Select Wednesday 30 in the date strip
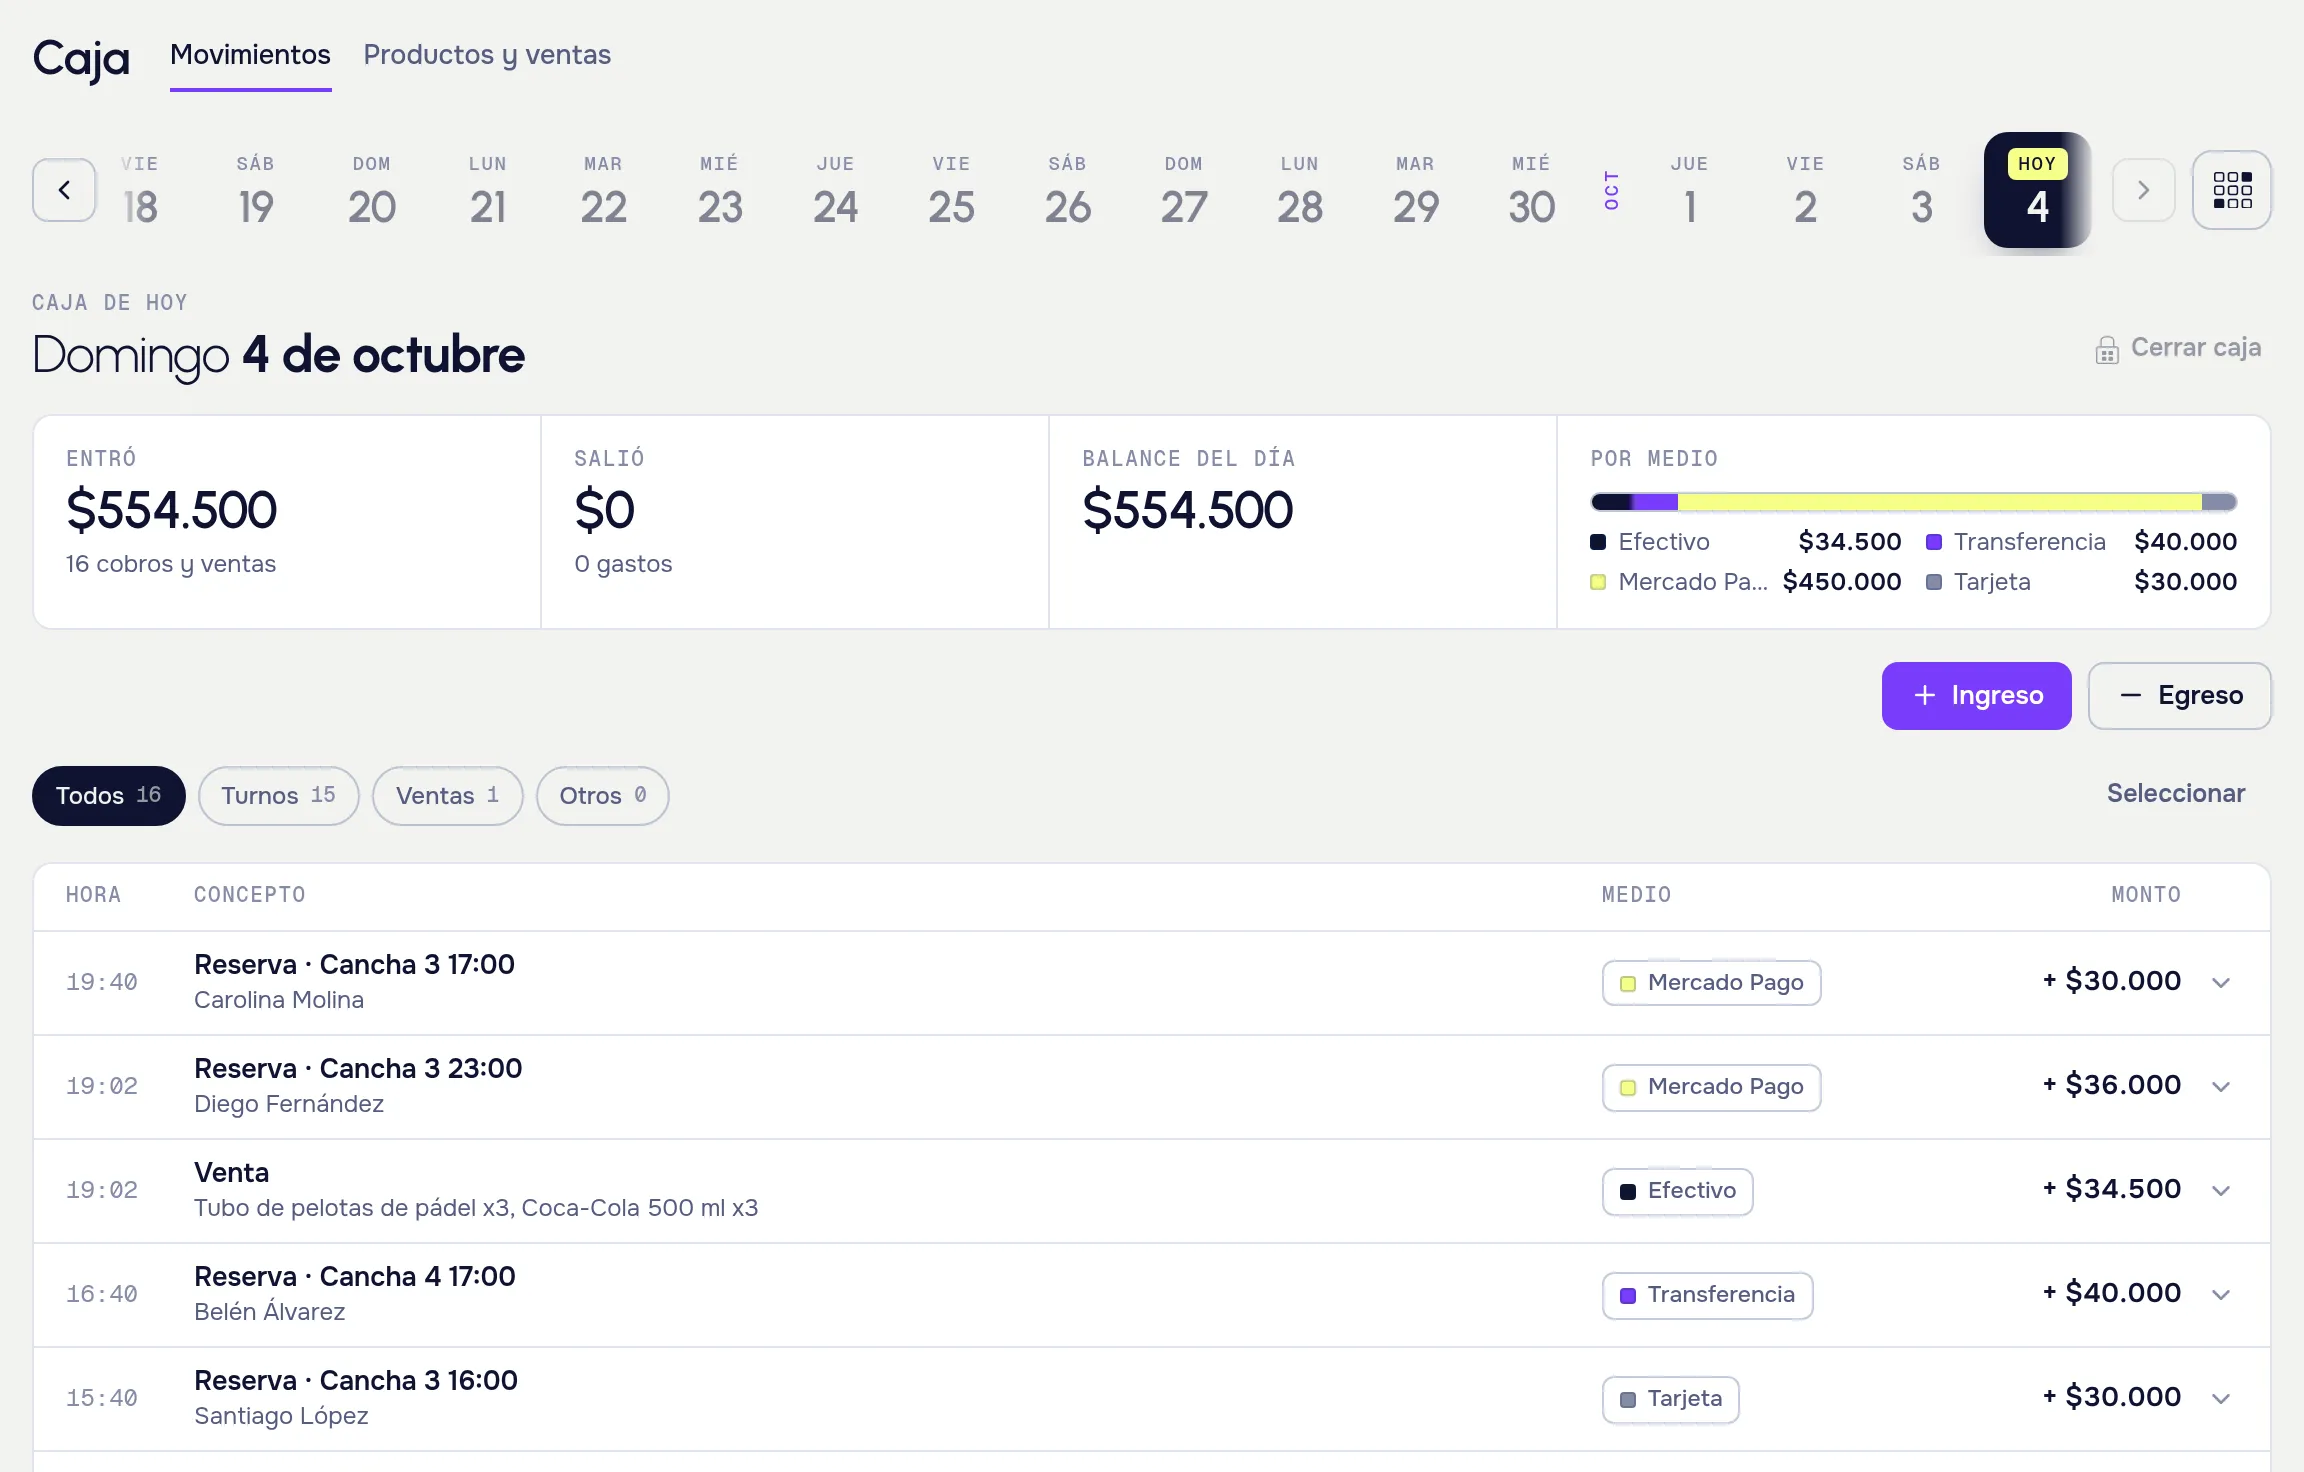This screenshot has height=1472, width=2304. click(1532, 191)
